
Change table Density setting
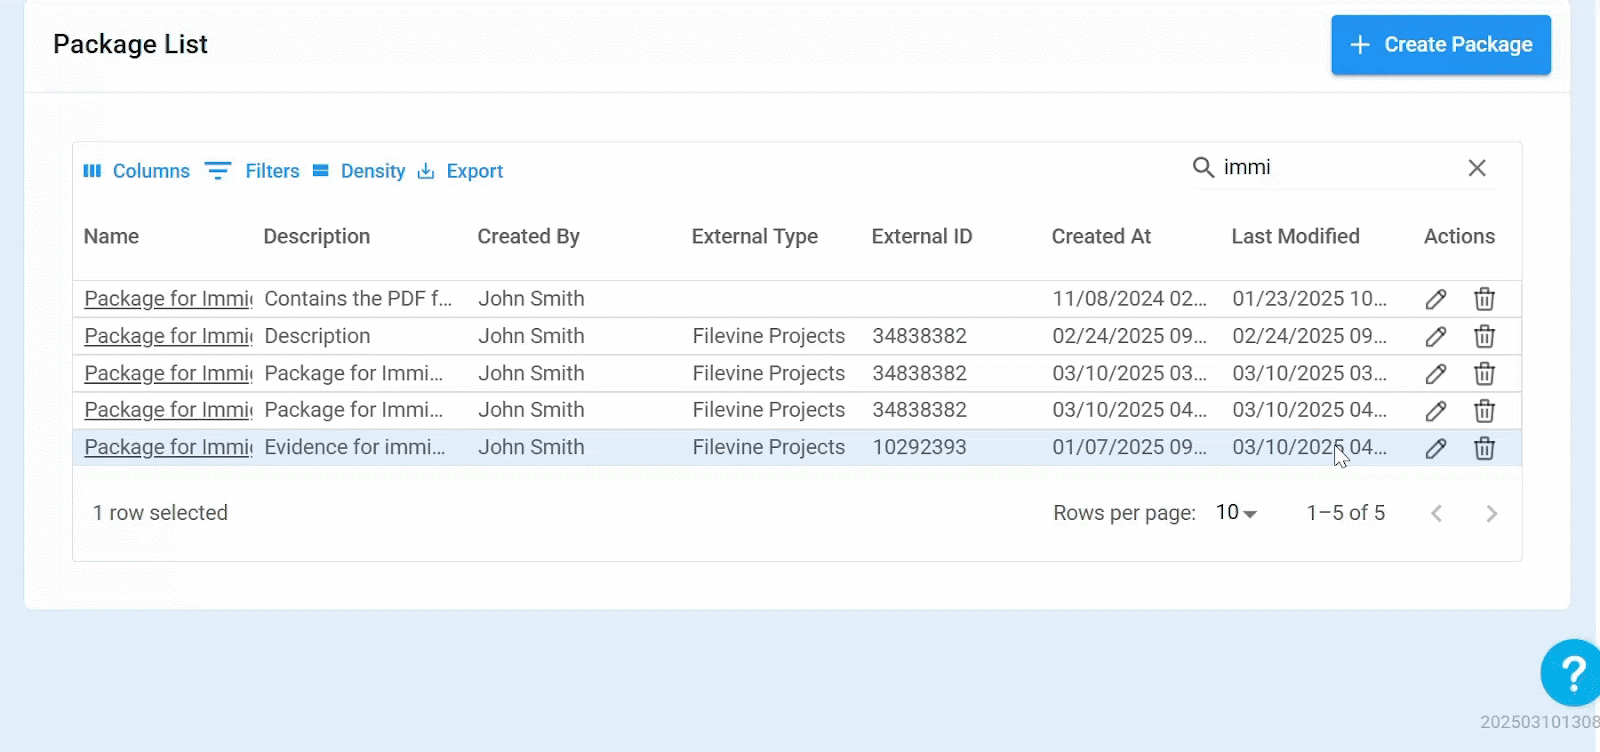[x=359, y=171]
